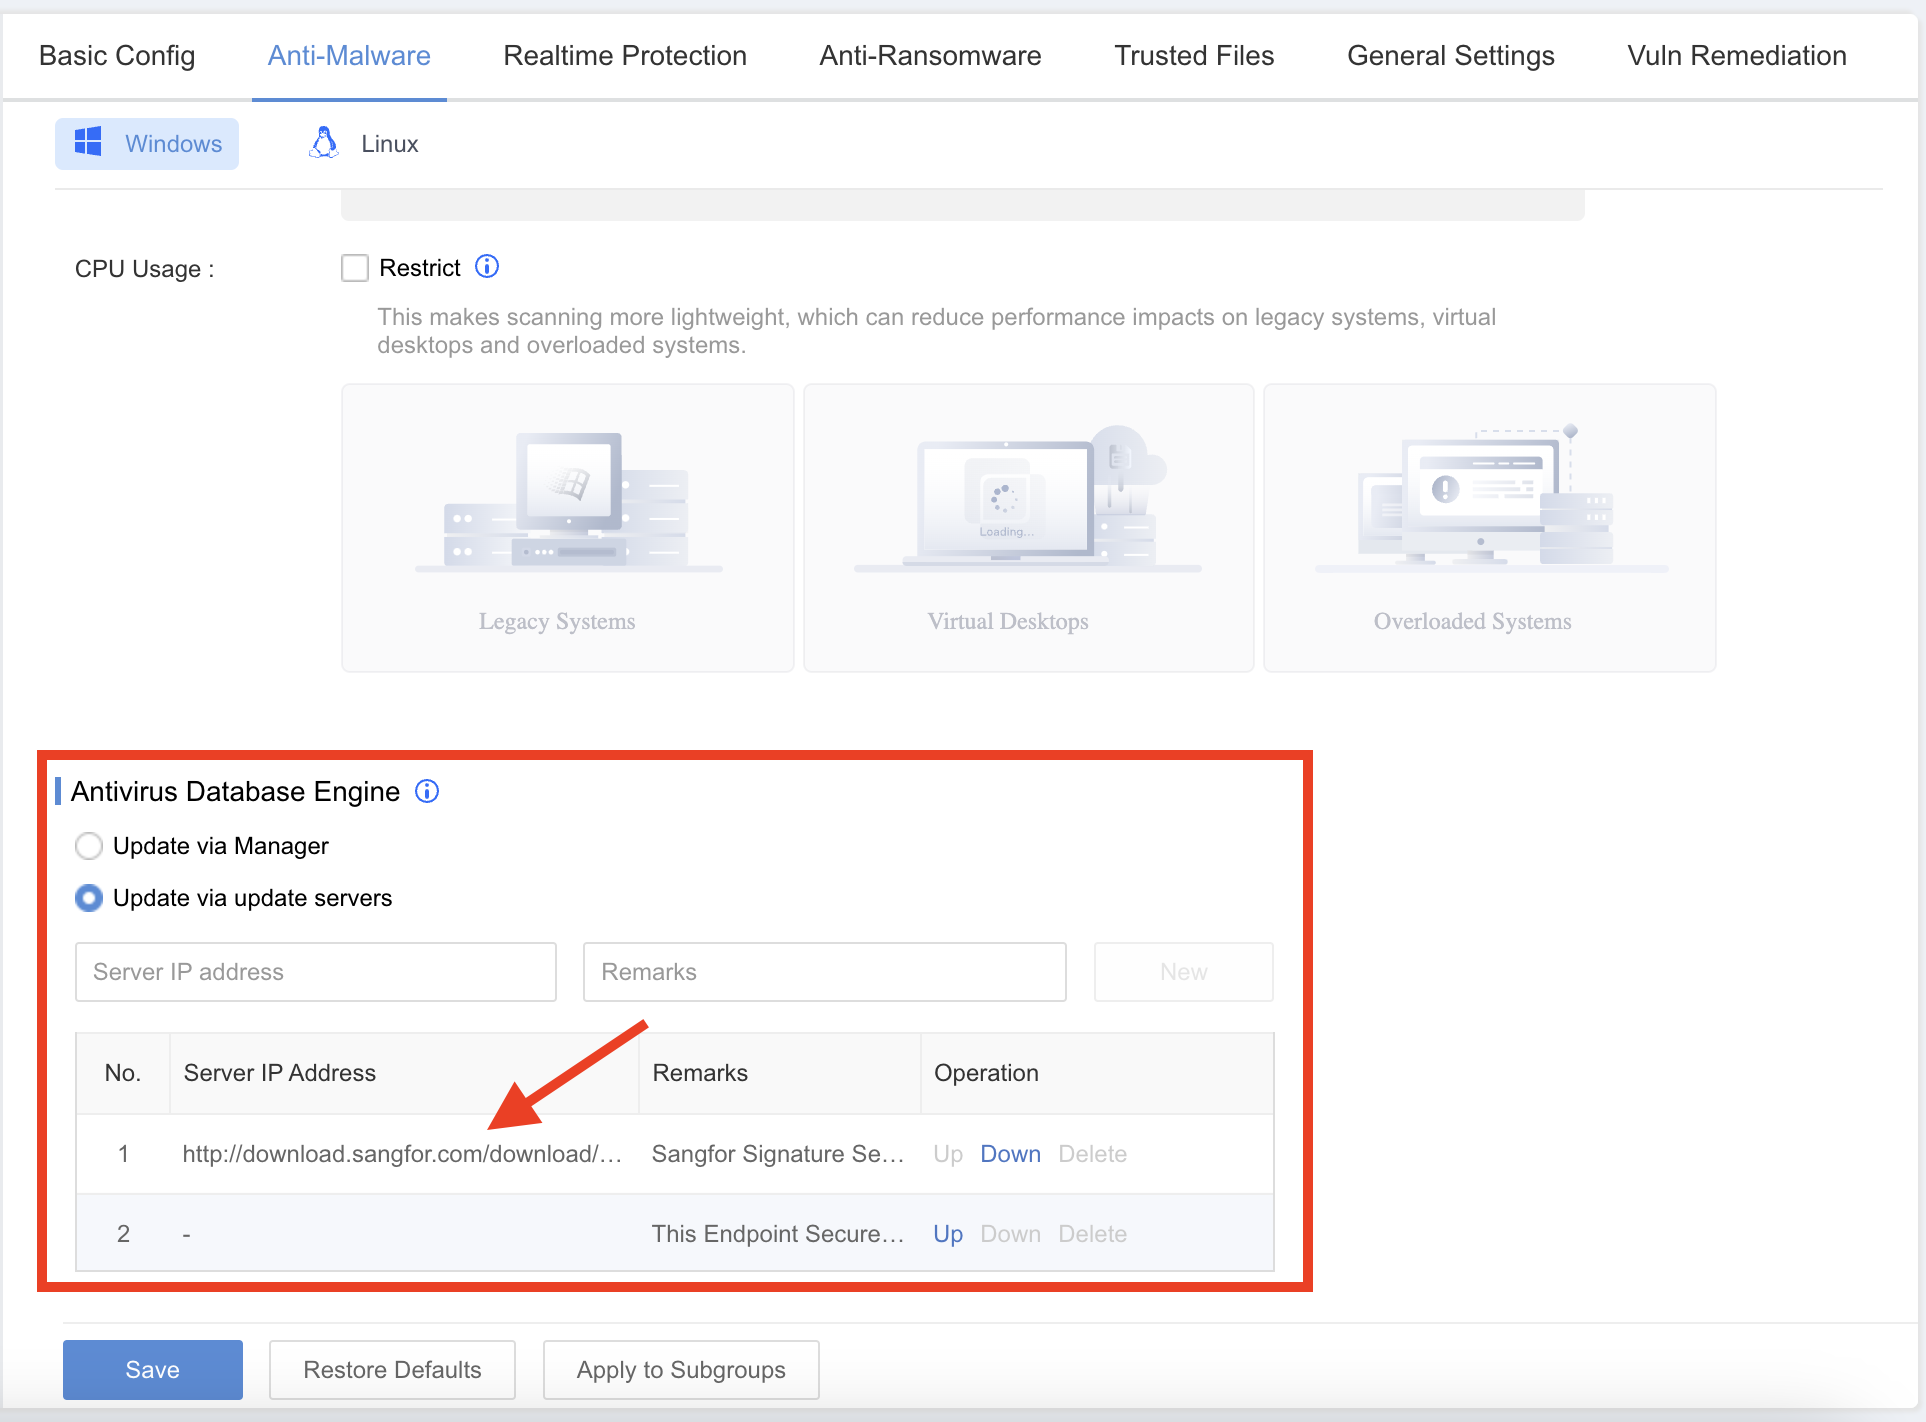This screenshot has height=1422, width=1926.
Task: Open the Vuln Remediation tab
Action: [x=1737, y=55]
